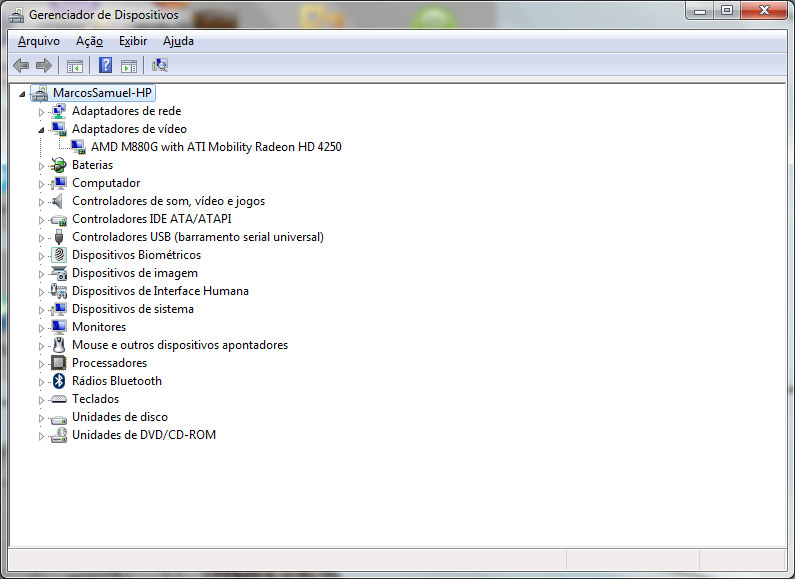Expand the Processadores node

pyautogui.click(x=42, y=364)
